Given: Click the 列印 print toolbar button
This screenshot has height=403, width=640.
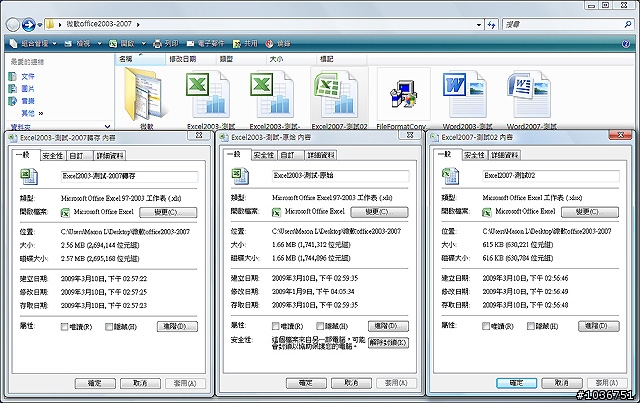Looking at the screenshot, I should [x=166, y=43].
